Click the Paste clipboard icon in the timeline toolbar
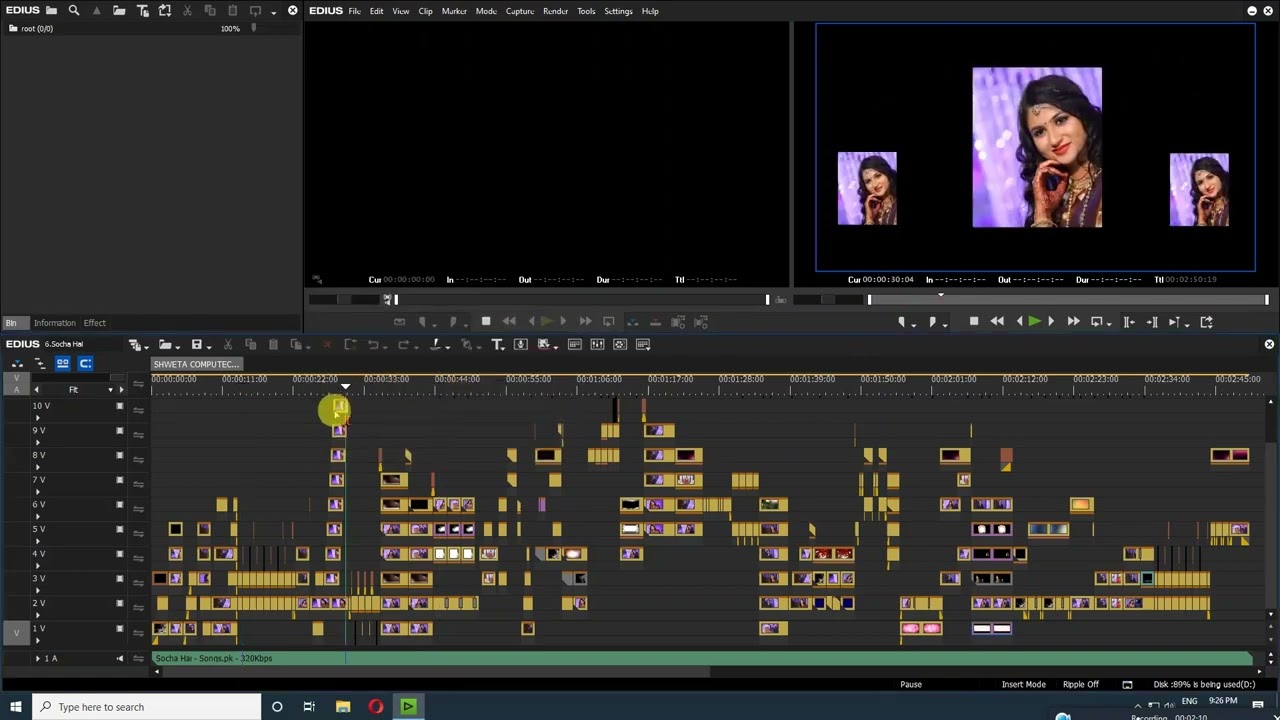Viewport: 1280px width, 720px height. click(x=273, y=345)
